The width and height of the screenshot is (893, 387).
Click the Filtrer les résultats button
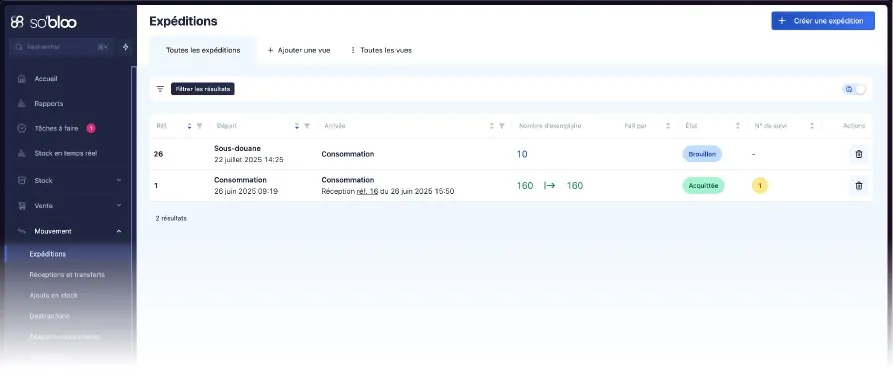point(203,89)
